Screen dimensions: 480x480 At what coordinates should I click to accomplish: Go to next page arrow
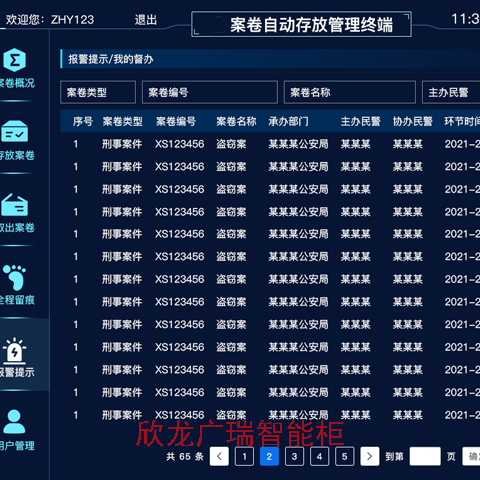coord(369,456)
